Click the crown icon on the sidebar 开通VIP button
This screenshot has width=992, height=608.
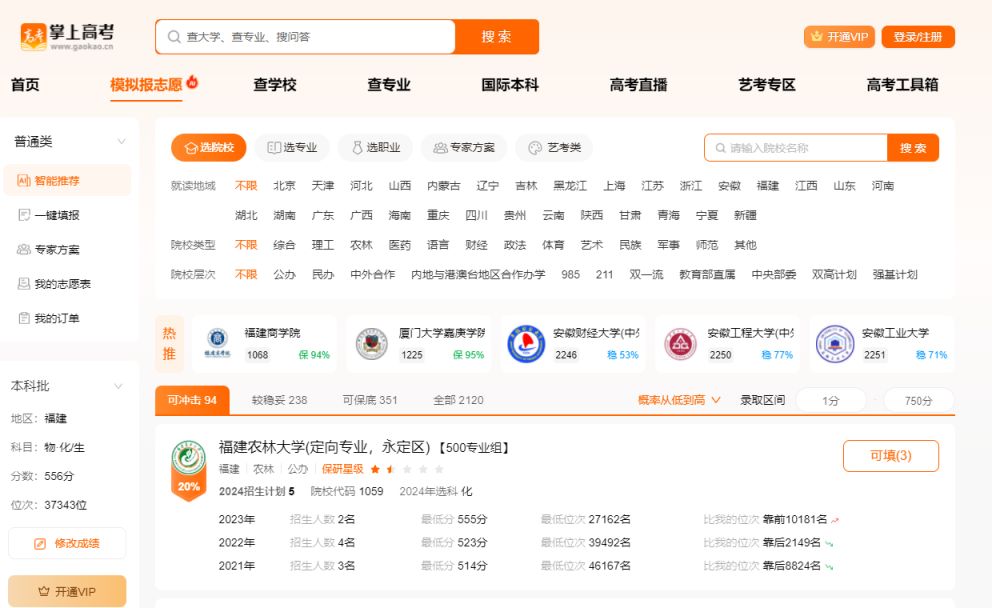[x=44, y=592]
